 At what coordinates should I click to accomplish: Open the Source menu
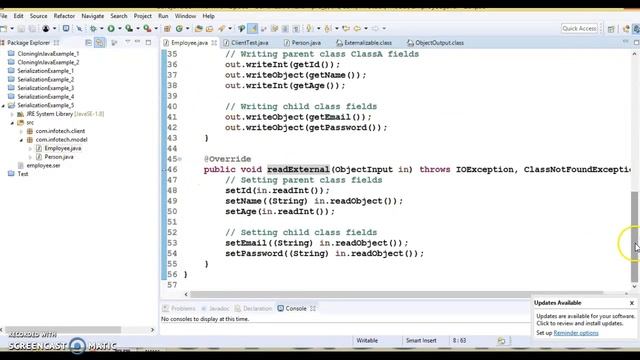point(38,16)
